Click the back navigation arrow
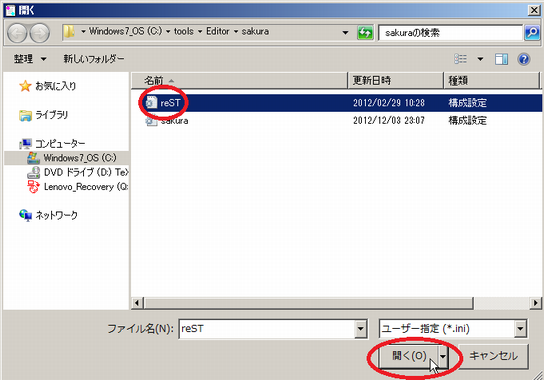544x380 pixels. [17, 33]
